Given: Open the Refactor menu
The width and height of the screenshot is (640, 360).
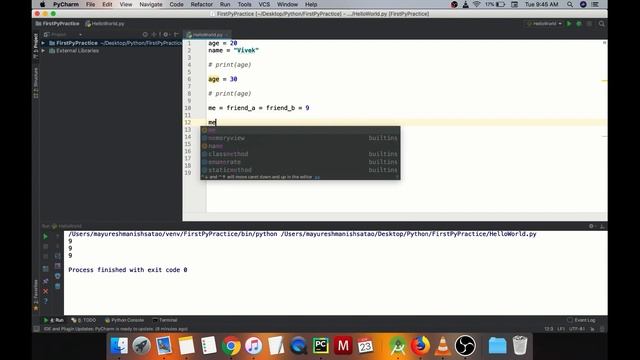Looking at the screenshot, I should click(x=202, y=4).
